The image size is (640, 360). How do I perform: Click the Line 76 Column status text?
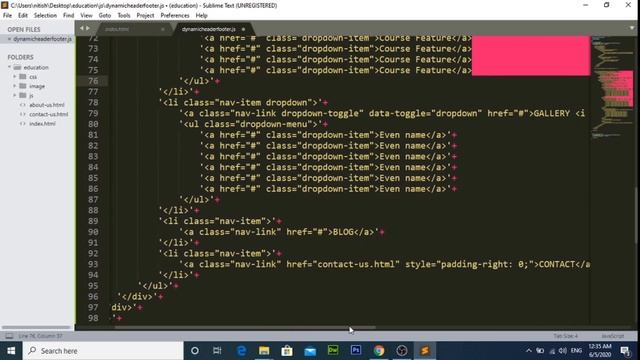(x=40, y=336)
